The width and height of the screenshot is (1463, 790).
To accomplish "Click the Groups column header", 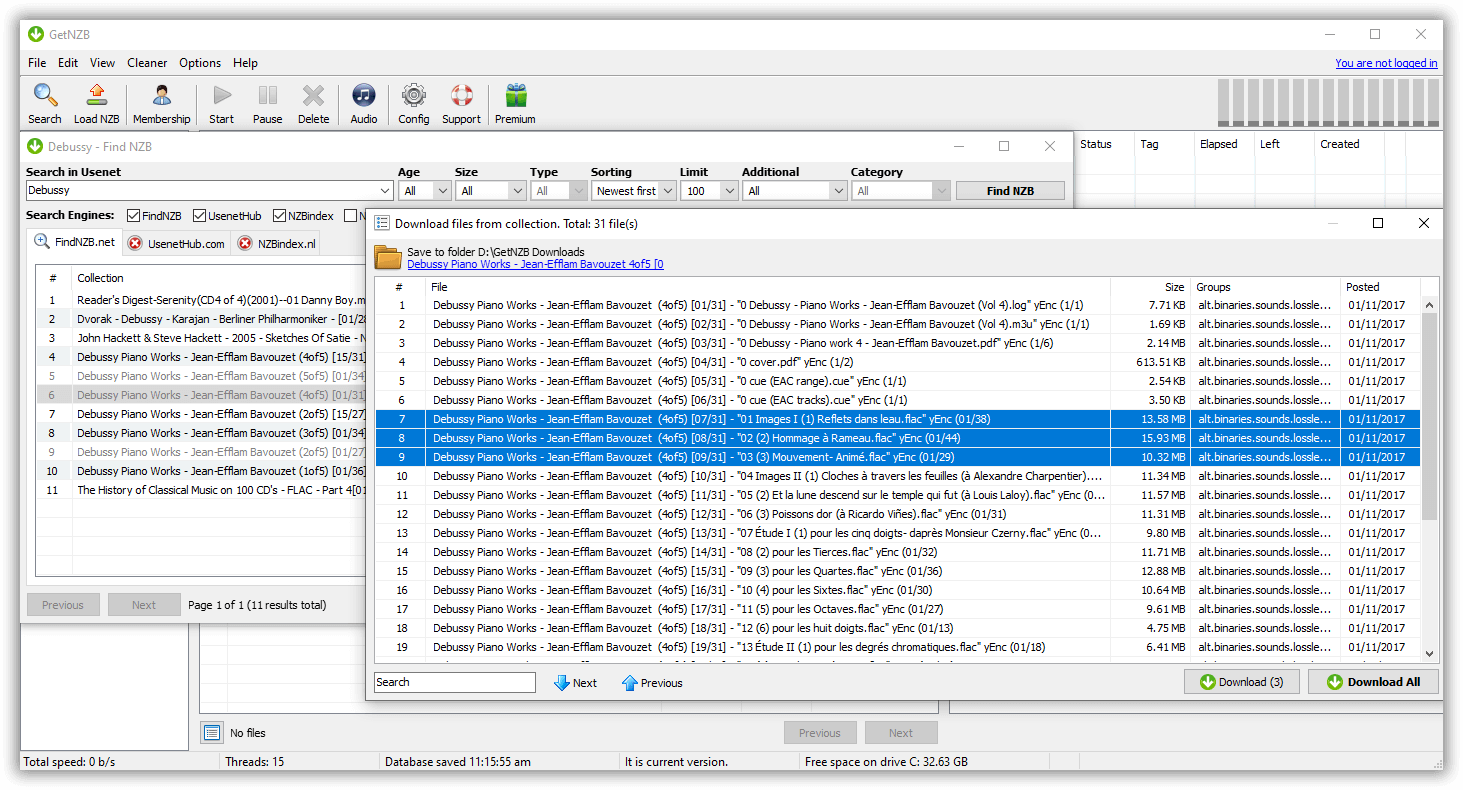I will pos(1265,287).
